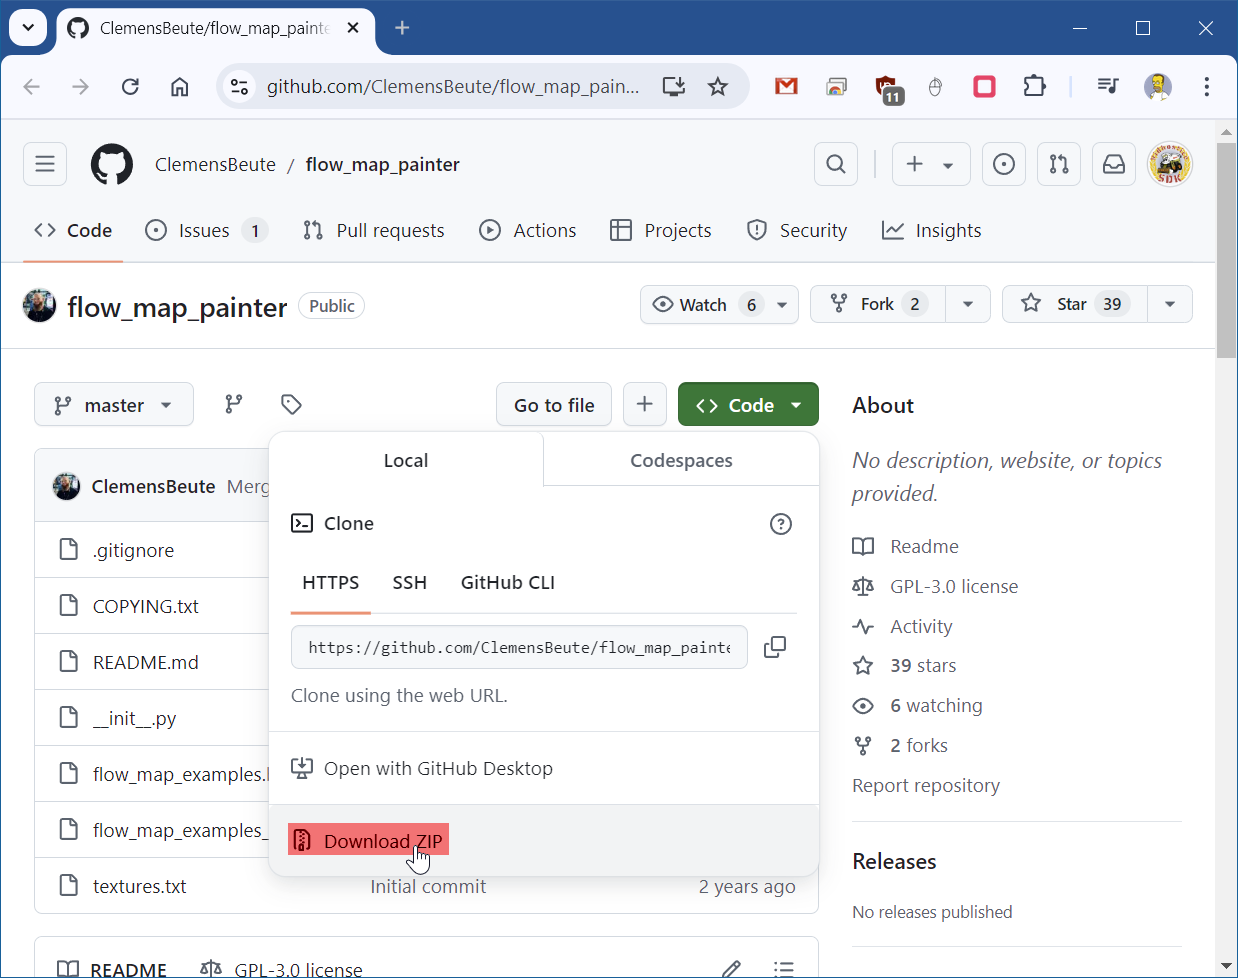Open the Readme link in About
The image size is (1238, 978).
tap(925, 546)
